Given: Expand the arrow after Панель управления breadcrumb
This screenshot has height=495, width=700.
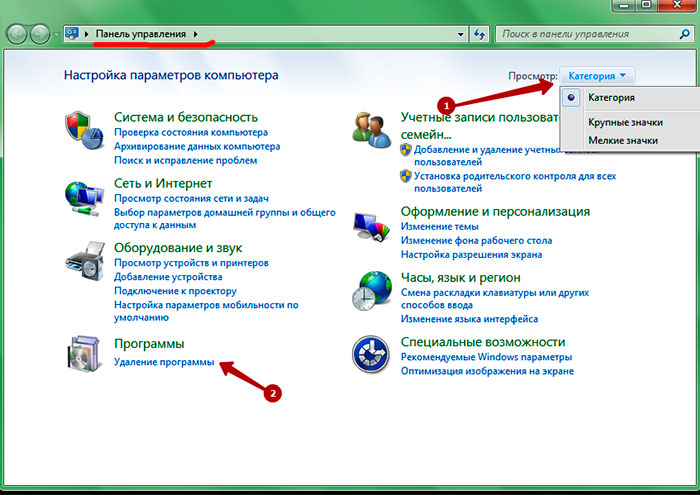Looking at the screenshot, I should click(x=196, y=34).
